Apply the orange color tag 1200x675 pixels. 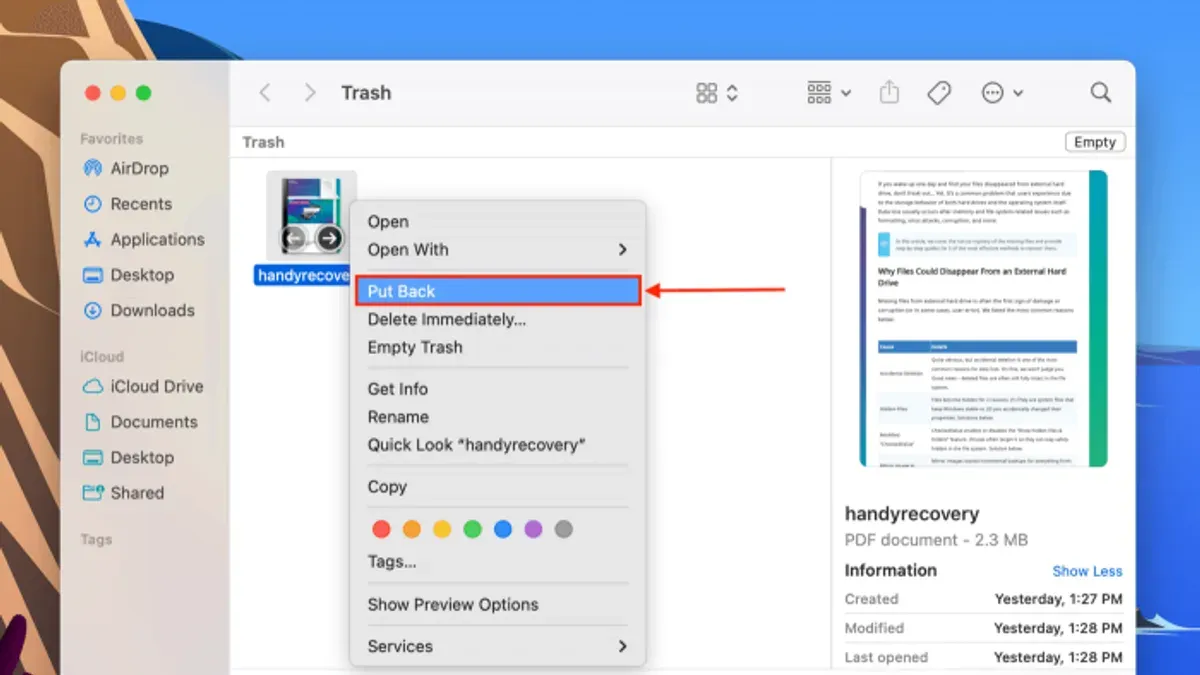pos(411,529)
